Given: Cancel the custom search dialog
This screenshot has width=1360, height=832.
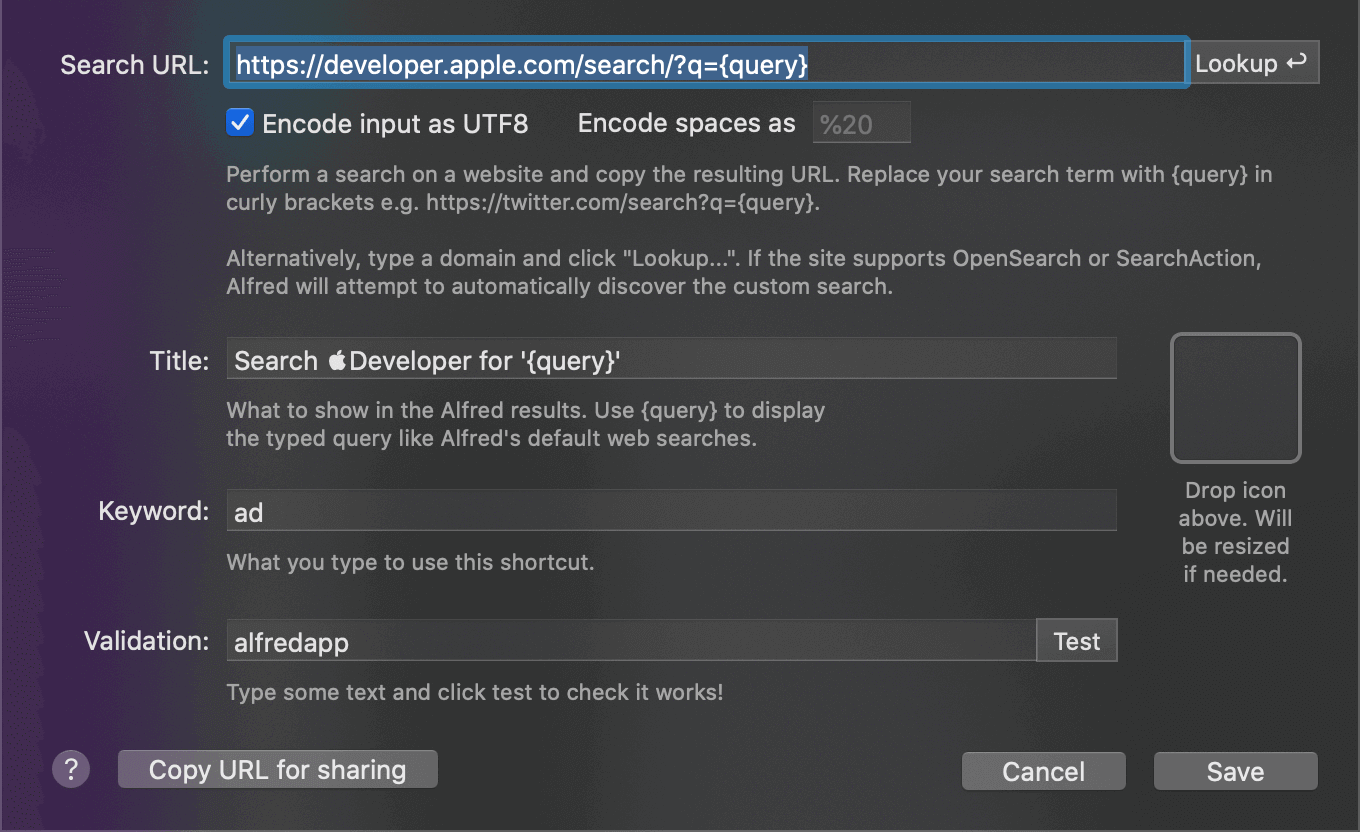Looking at the screenshot, I should click(x=1044, y=771).
